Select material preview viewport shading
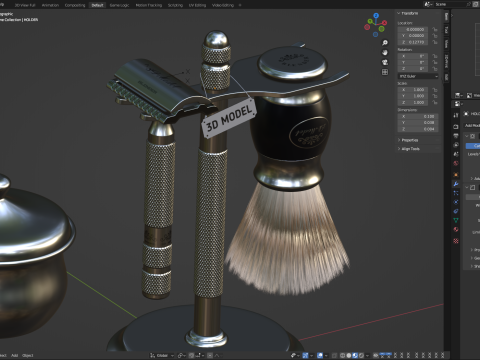The width and height of the screenshot is (480, 360). pyautogui.click(x=355, y=355)
